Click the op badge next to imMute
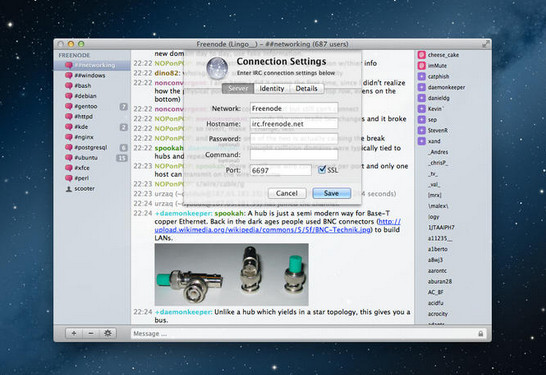546x375 pixels. (422, 65)
